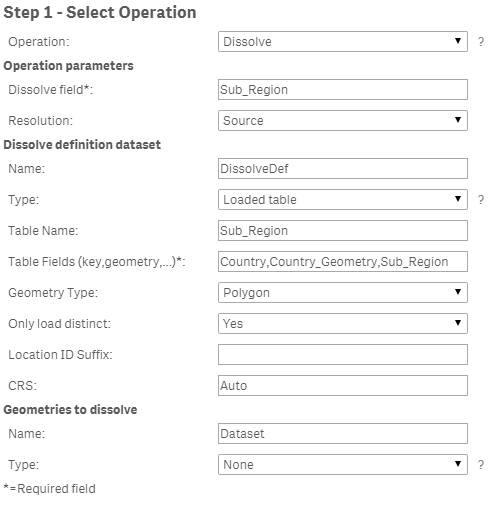The image size is (499, 512).
Task: Click the arrow on the Yes combo box
Action: click(458, 323)
